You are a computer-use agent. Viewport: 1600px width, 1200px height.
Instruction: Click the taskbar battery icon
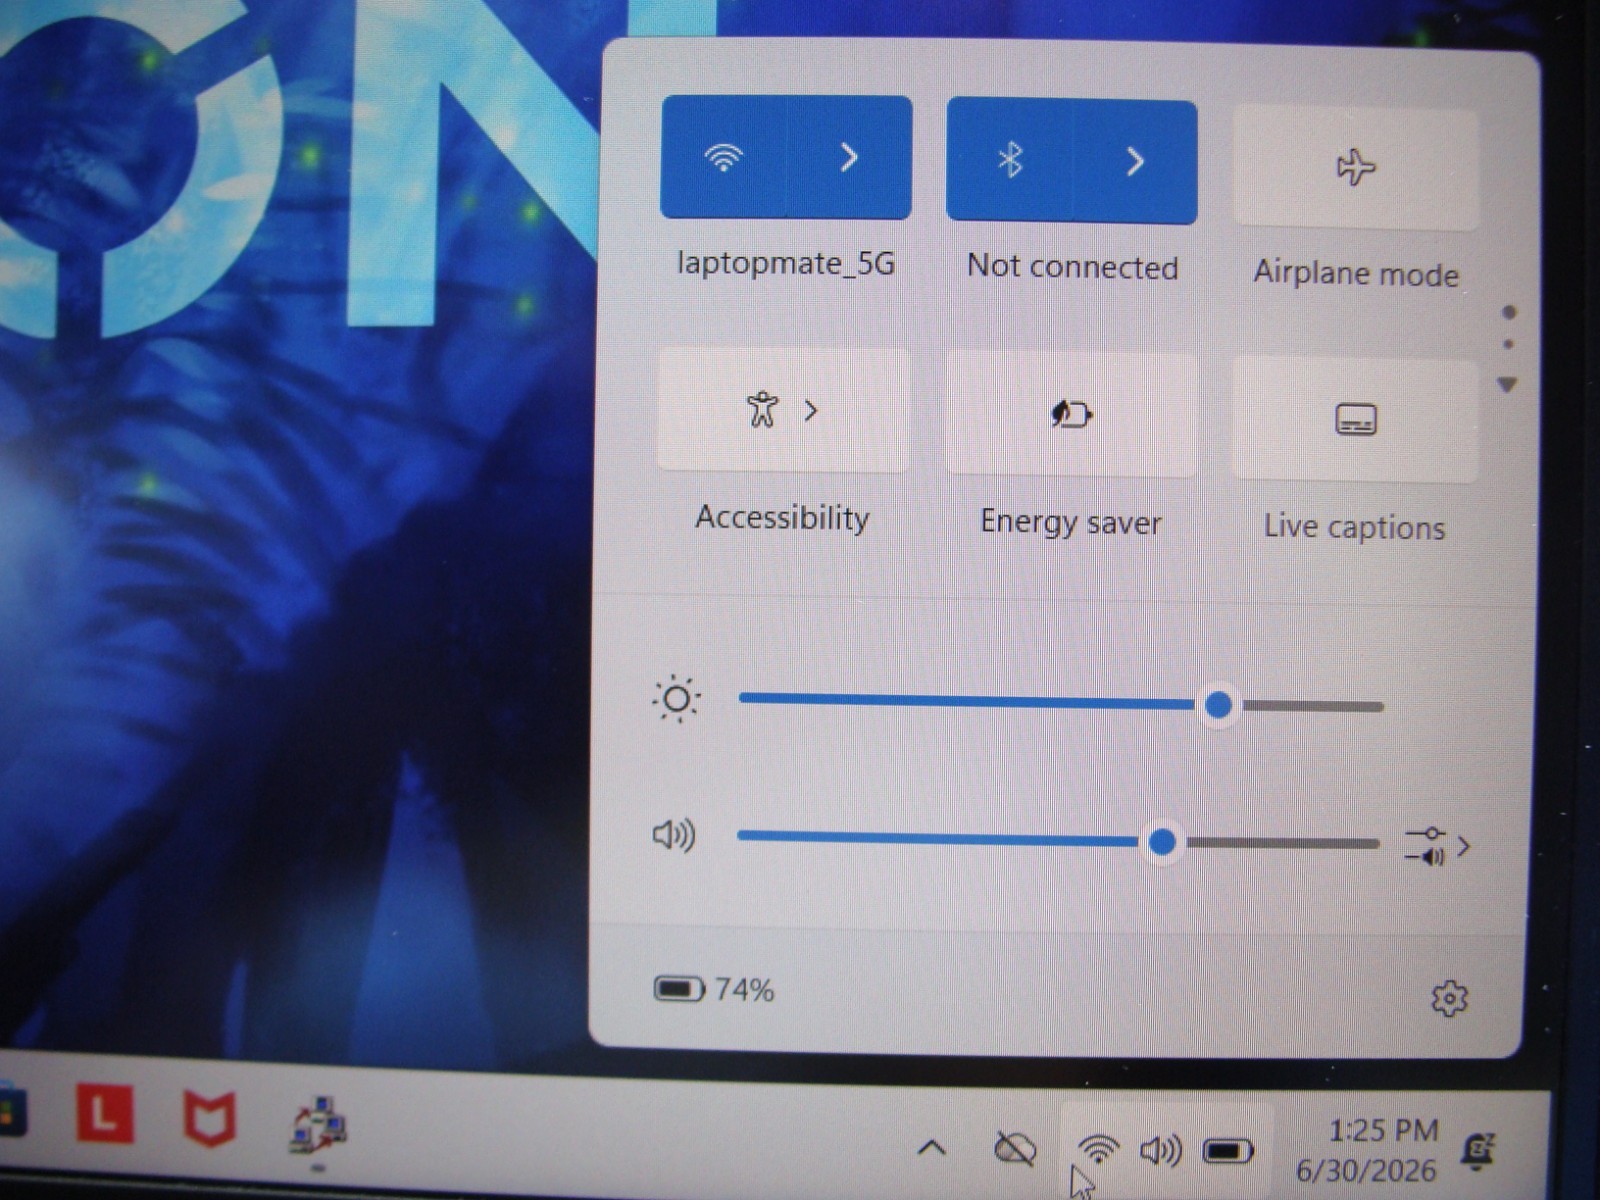coord(1227,1152)
